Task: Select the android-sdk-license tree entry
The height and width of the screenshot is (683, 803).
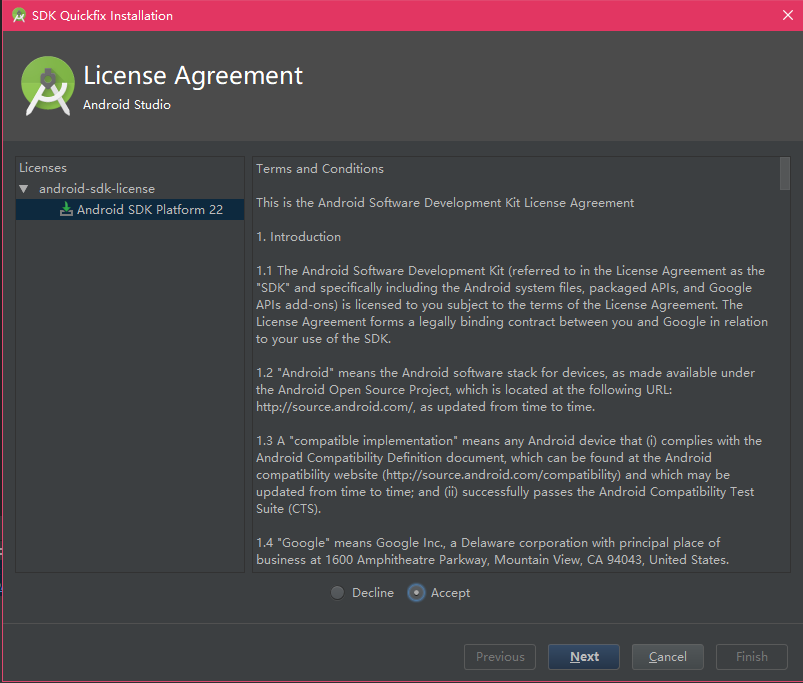Action: (x=97, y=189)
